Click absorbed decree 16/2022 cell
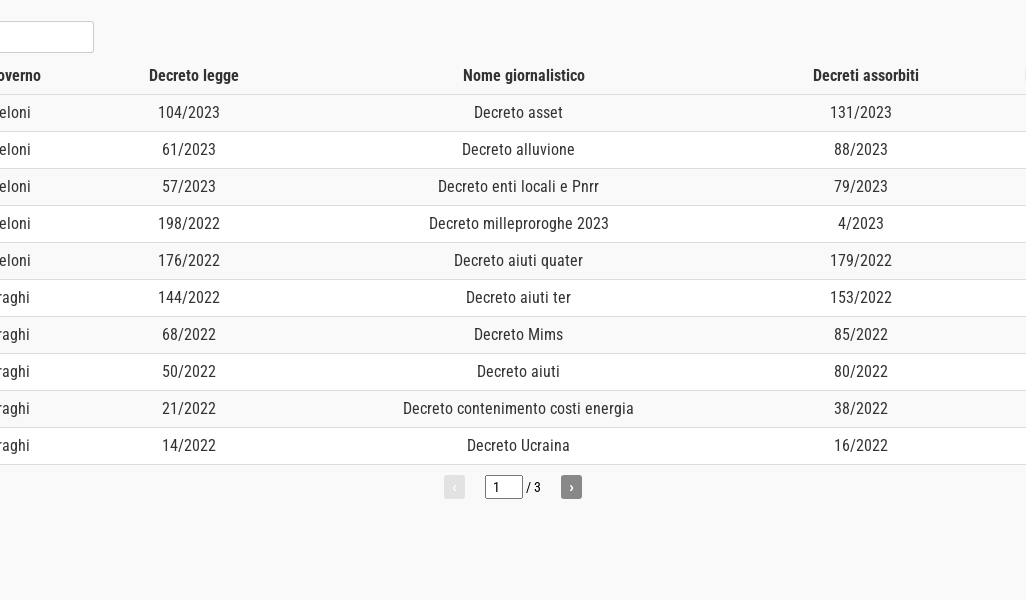This screenshot has height=600, width=1026. [861, 446]
